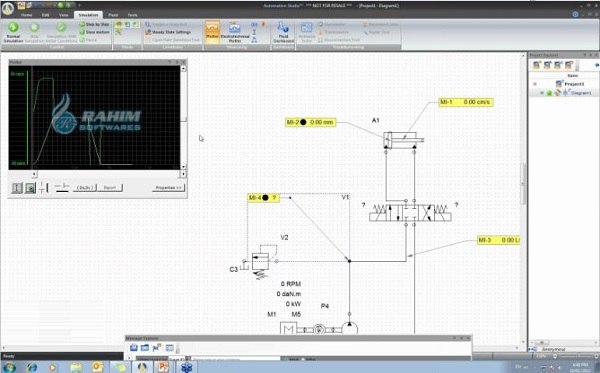Click third Project Explorer toolbar icon
The width and height of the screenshot is (600, 373).
pos(558,65)
